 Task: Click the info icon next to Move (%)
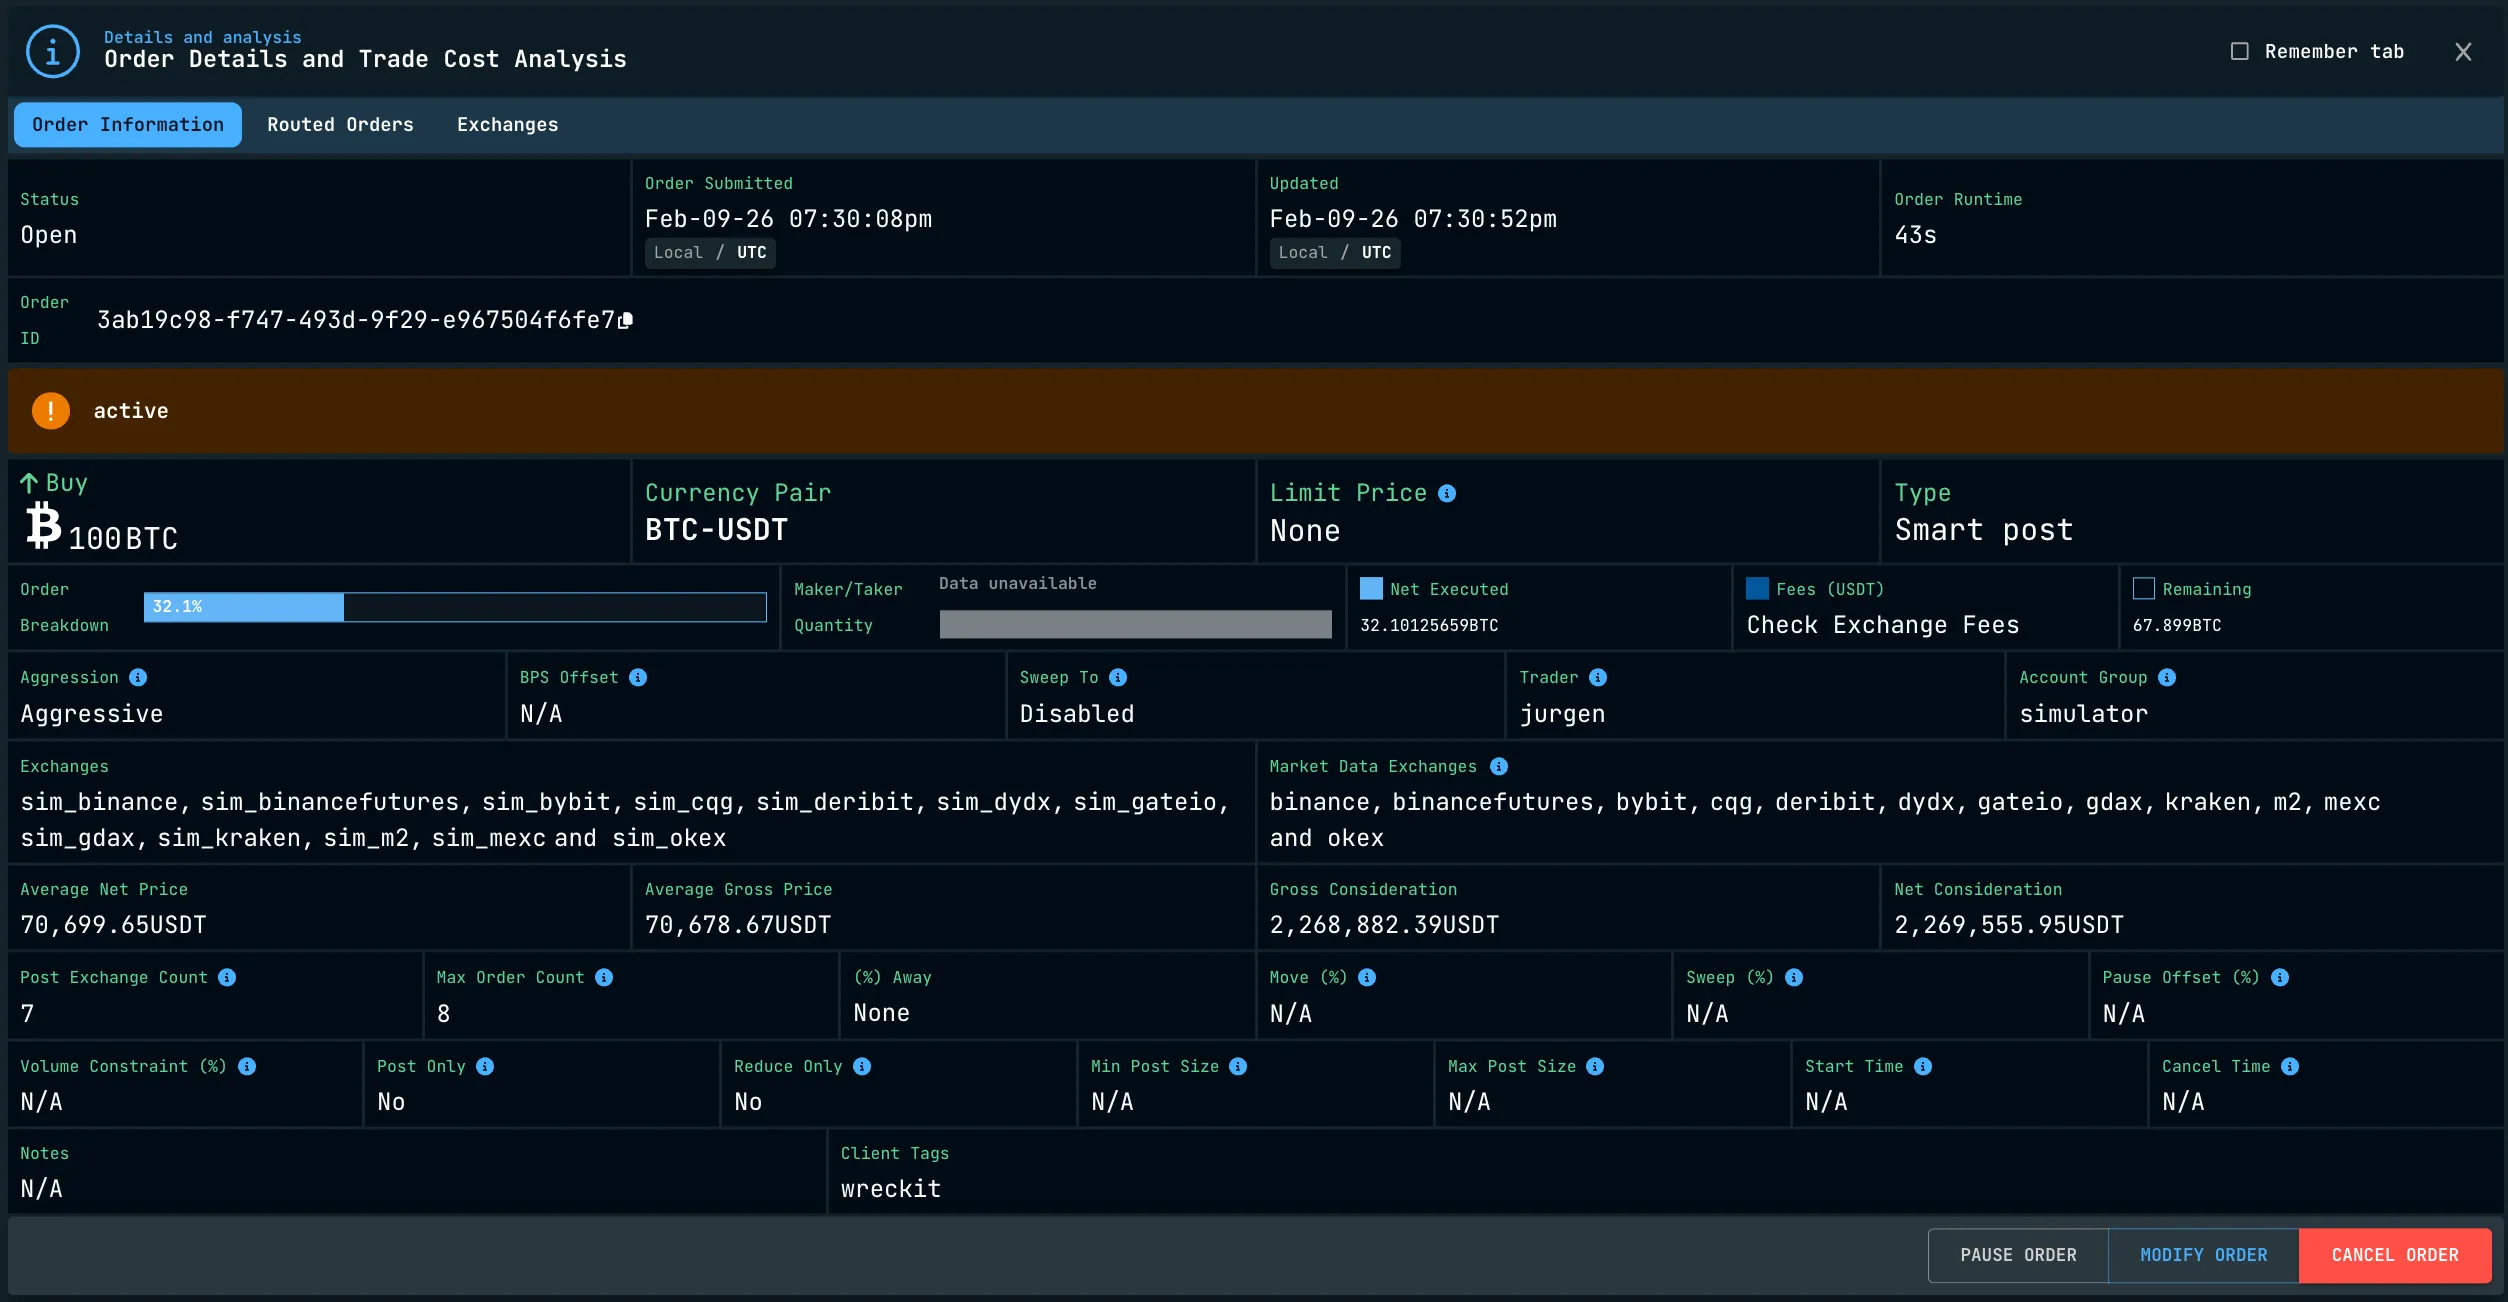point(1367,977)
